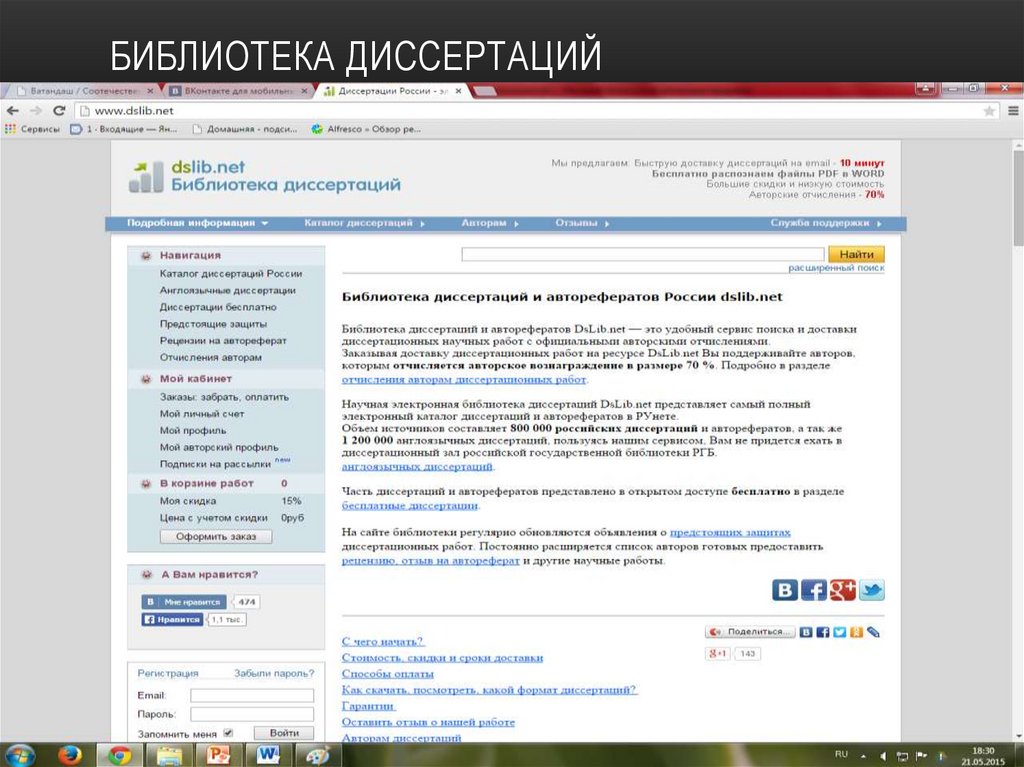The image size is (1024, 767).
Task: Click the volume icon in system tray
Action: pos(883,756)
